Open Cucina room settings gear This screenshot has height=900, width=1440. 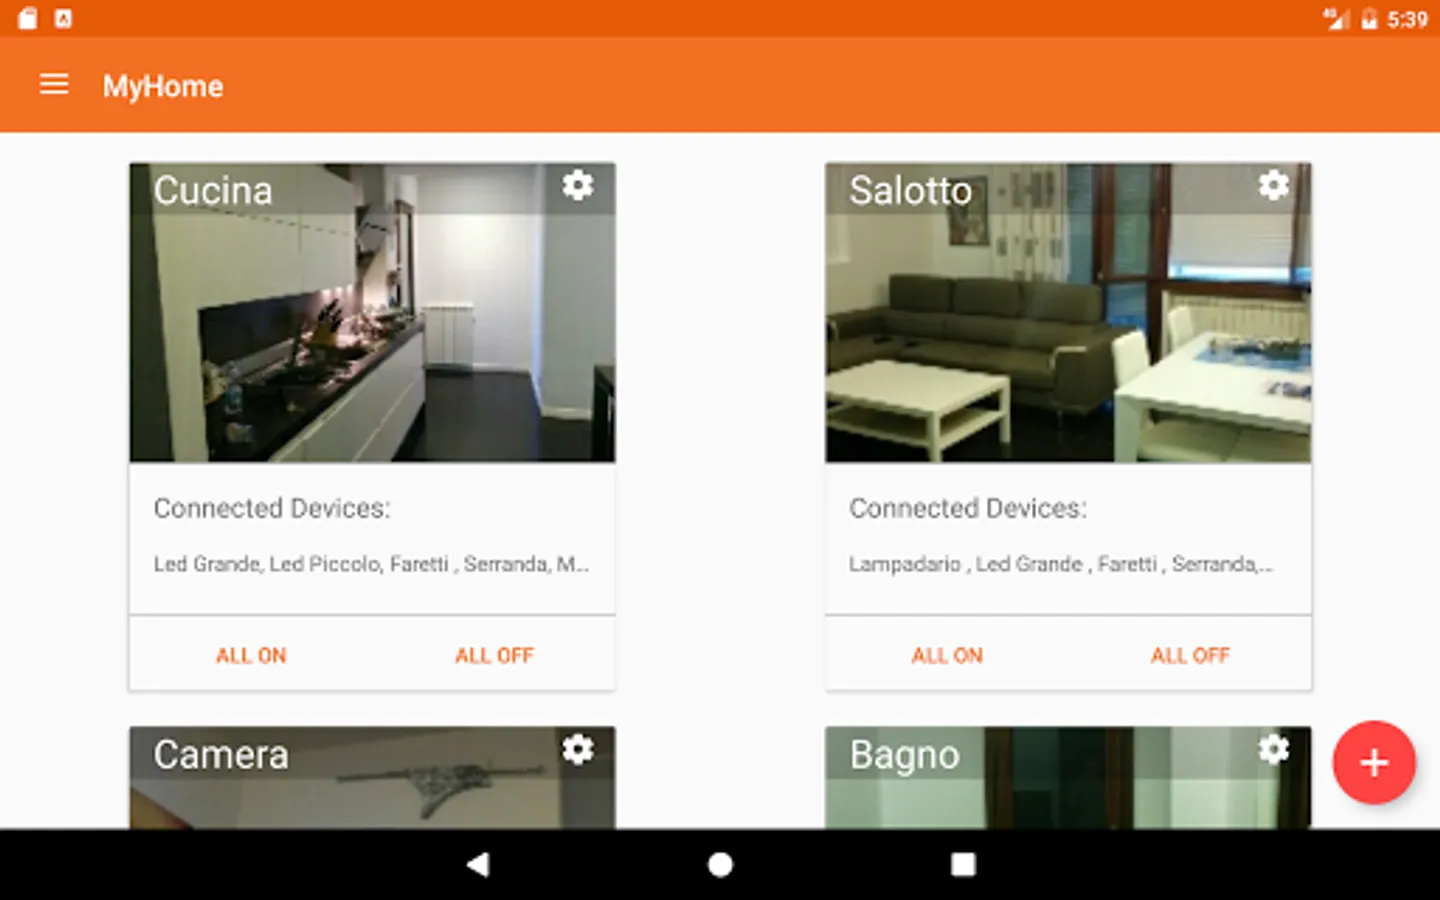pyautogui.click(x=578, y=185)
